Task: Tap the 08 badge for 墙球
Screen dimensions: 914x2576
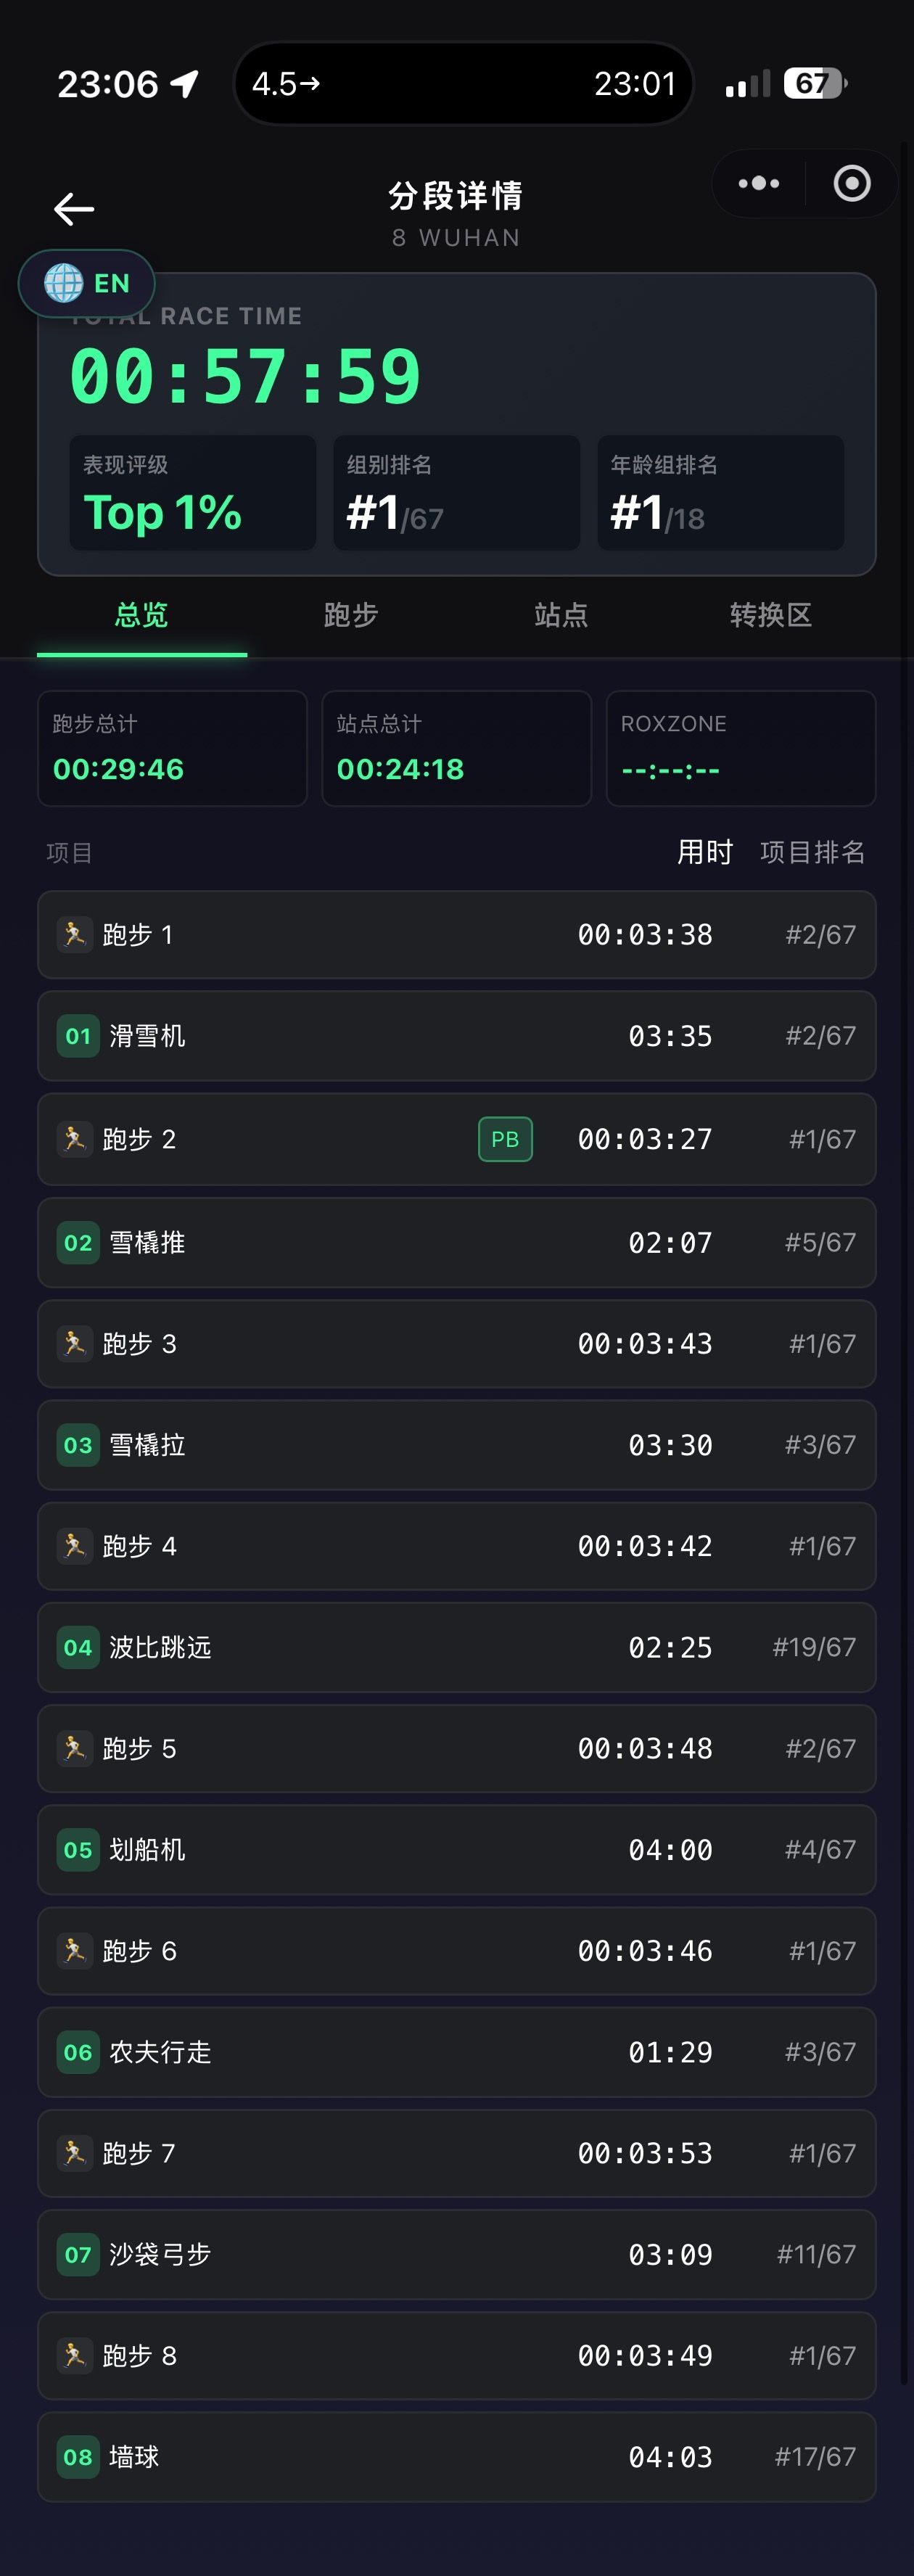Action: pos(78,2457)
